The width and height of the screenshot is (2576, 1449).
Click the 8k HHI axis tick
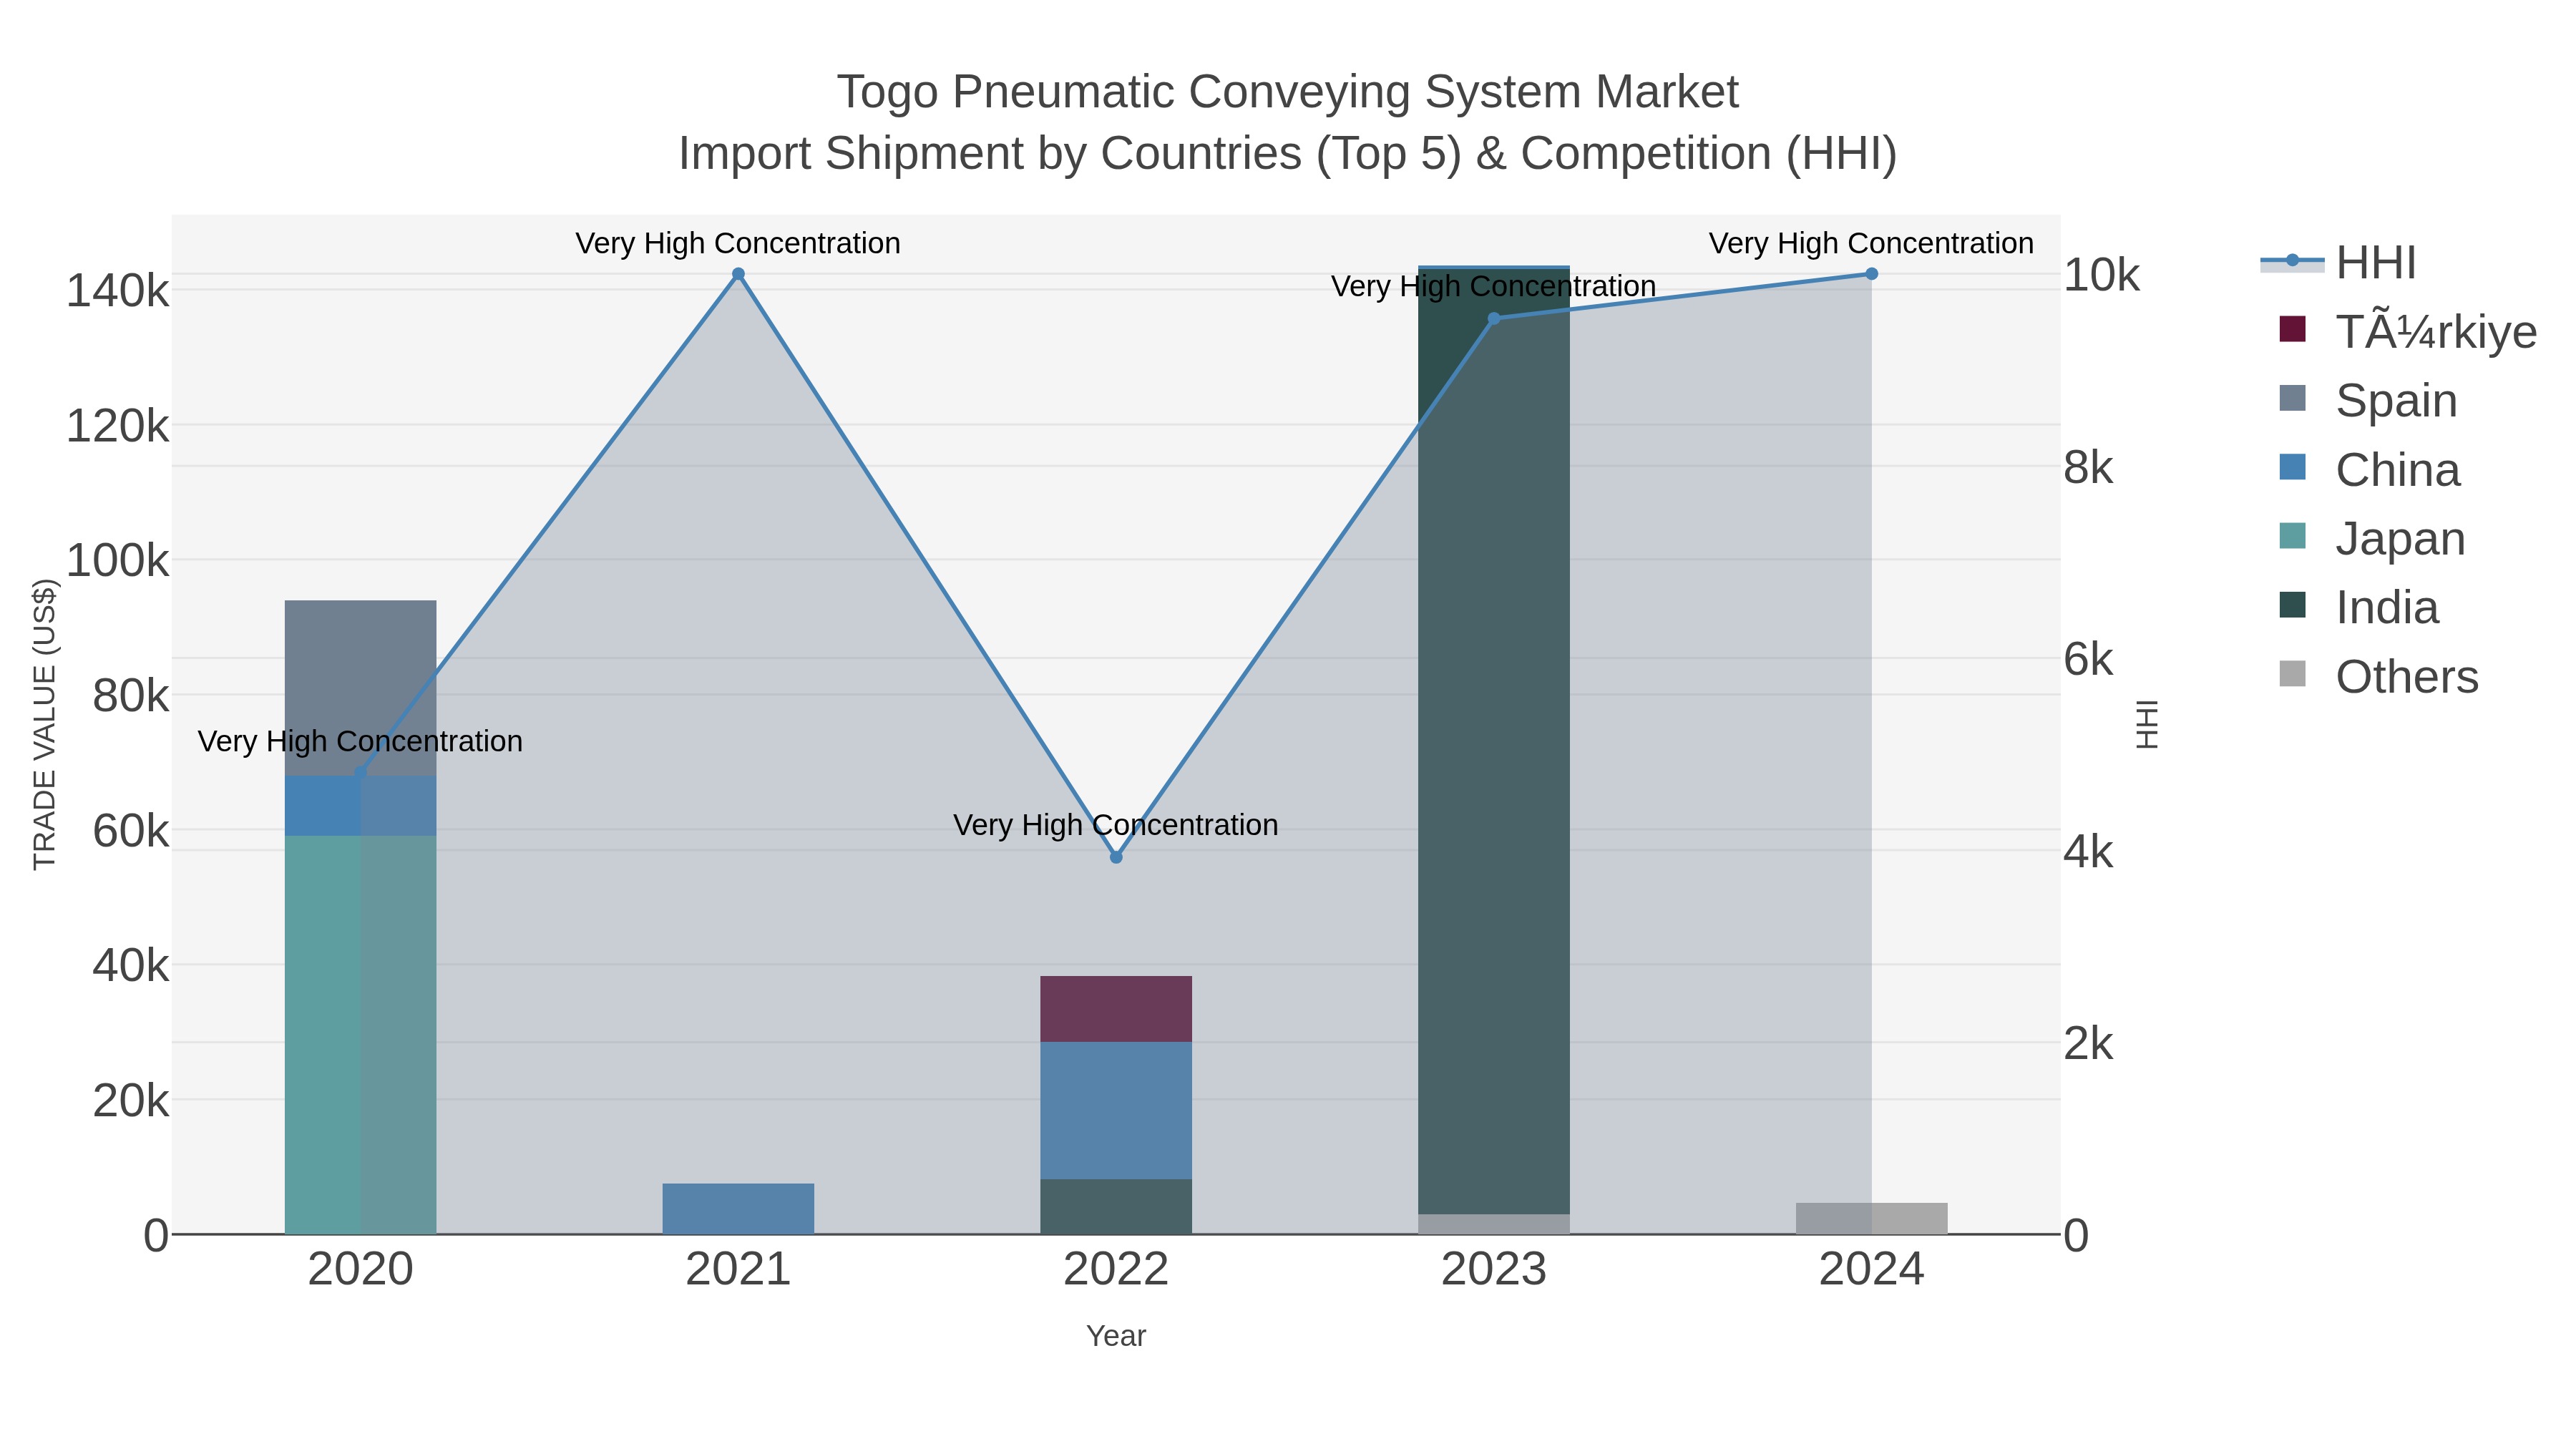(x=2089, y=468)
